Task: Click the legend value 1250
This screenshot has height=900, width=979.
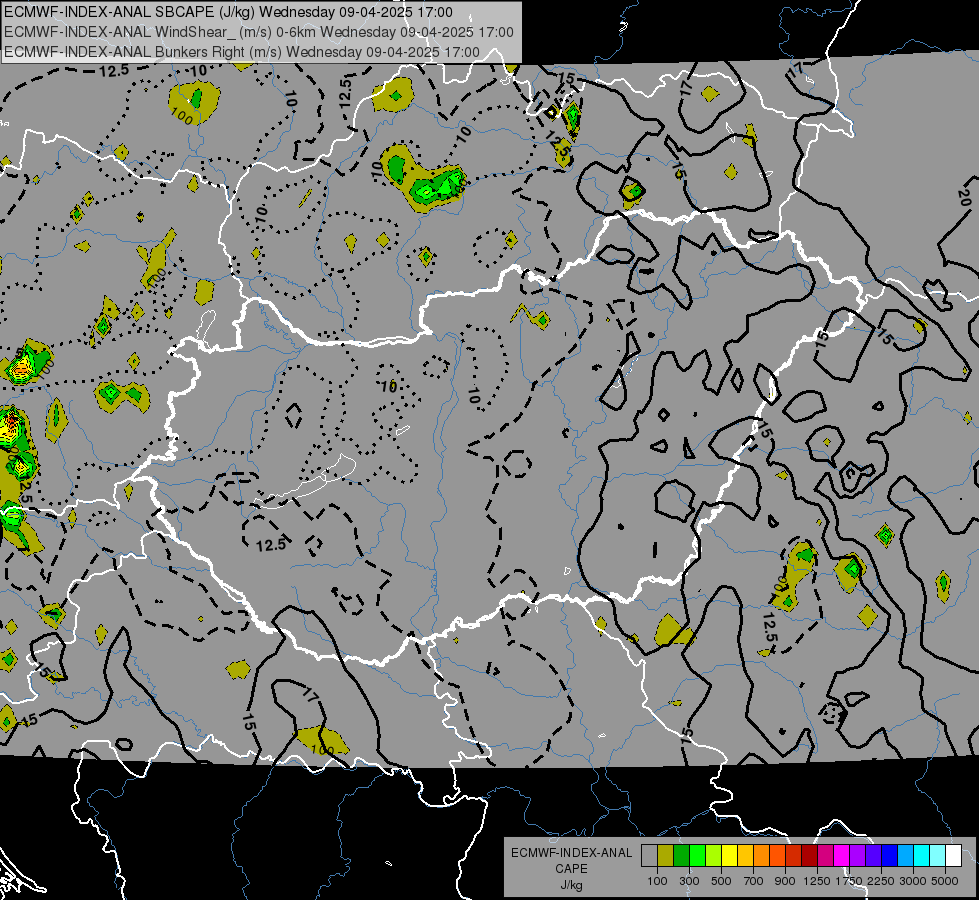Action: pyautogui.click(x=817, y=881)
